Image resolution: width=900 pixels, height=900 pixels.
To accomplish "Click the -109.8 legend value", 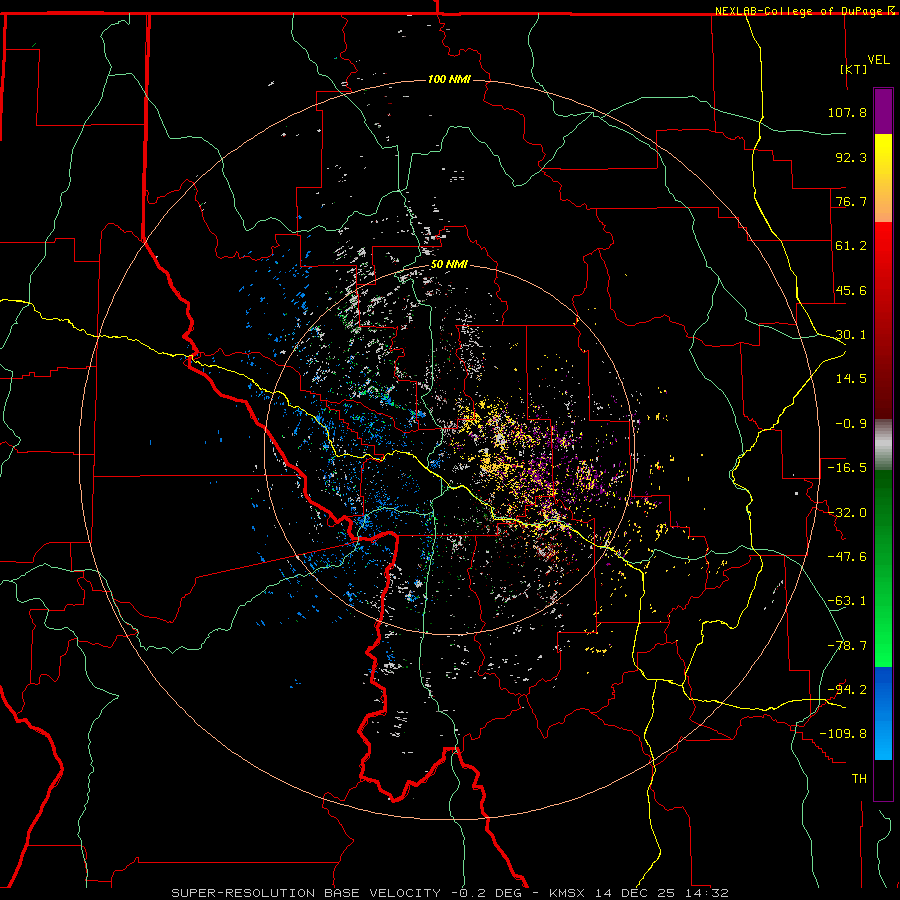I will click(x=843, y=734).
